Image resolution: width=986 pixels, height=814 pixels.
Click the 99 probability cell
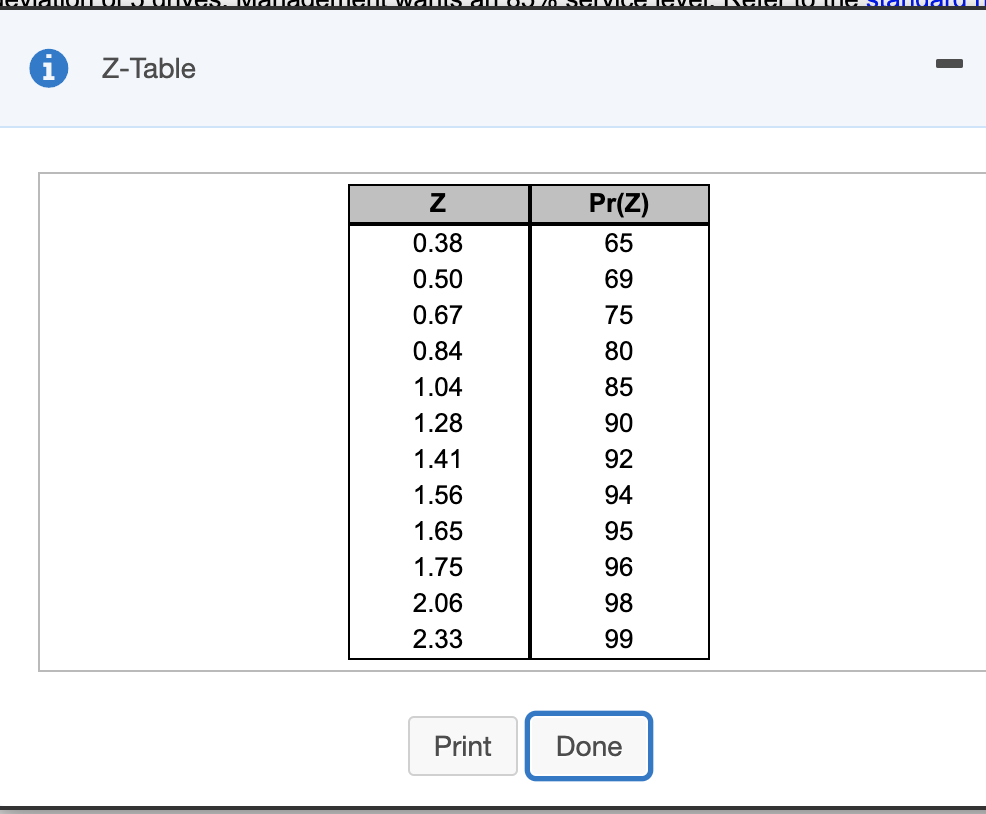[x=619, y=639]
